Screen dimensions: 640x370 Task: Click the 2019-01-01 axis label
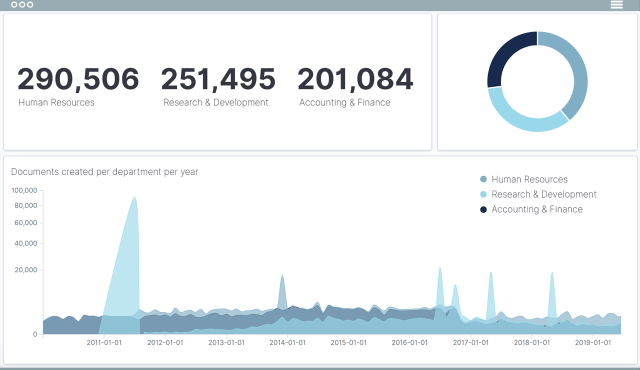tap(593, 343)
